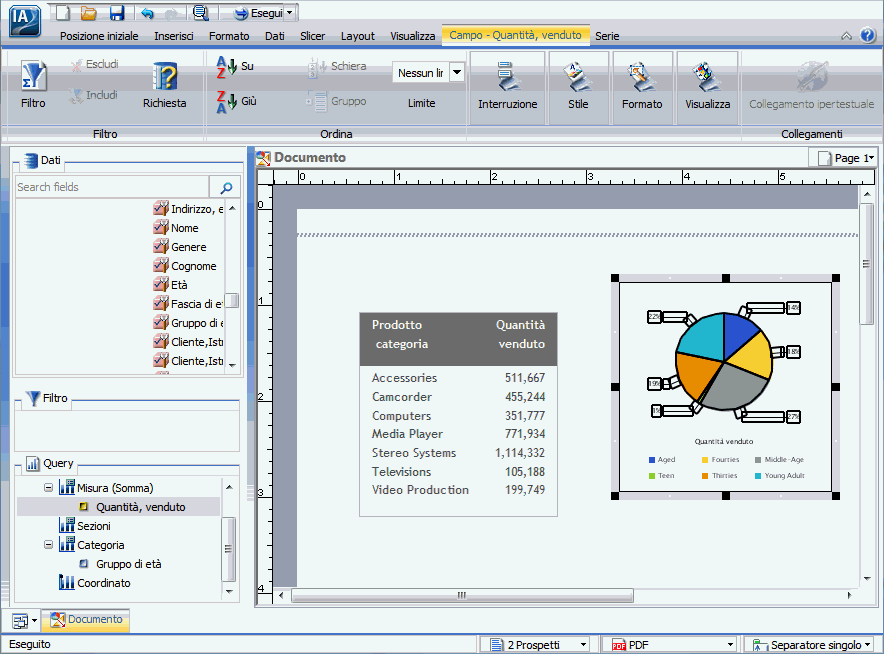Undo the last action
This screenshot has height=654, width=884.
point(147,13)
